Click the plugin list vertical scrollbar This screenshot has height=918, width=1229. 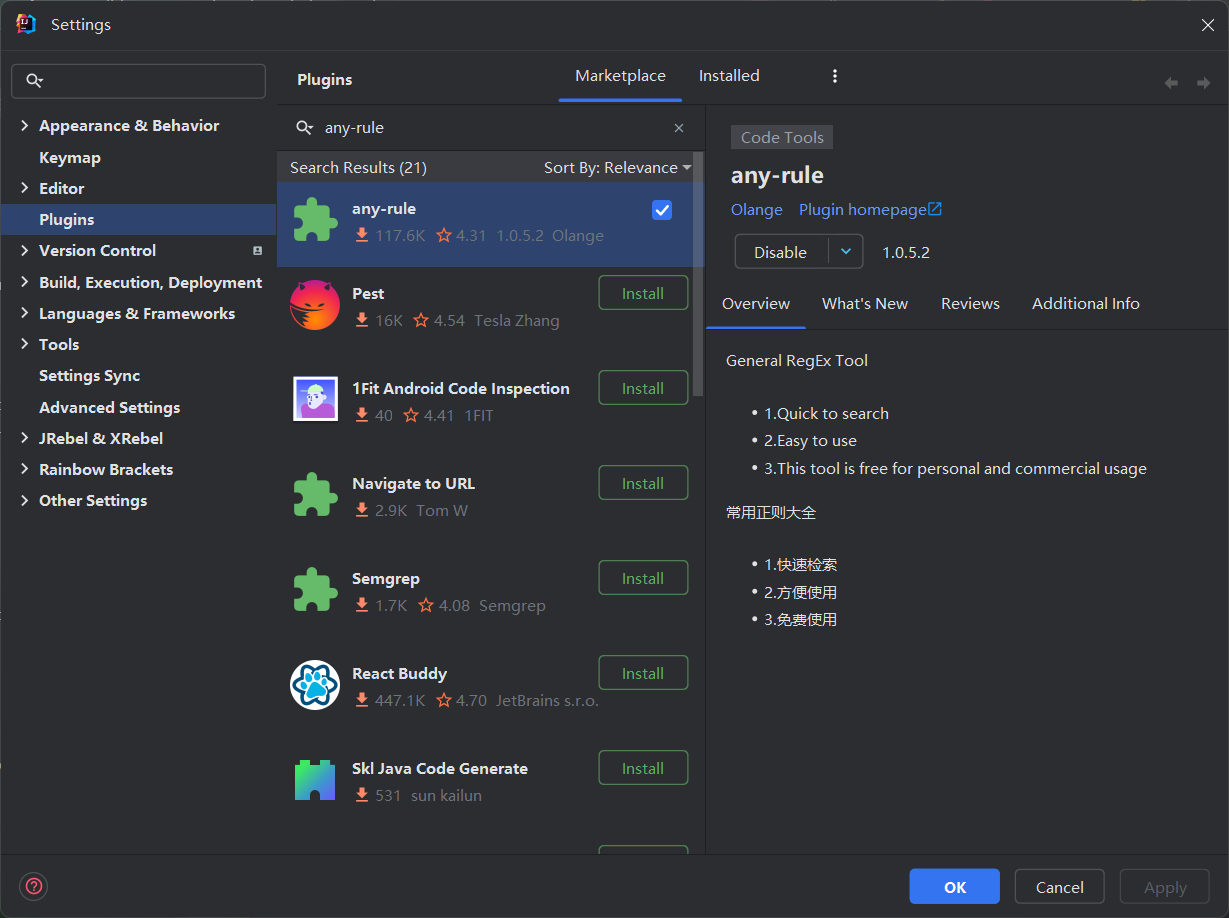[x=698, y=275]
